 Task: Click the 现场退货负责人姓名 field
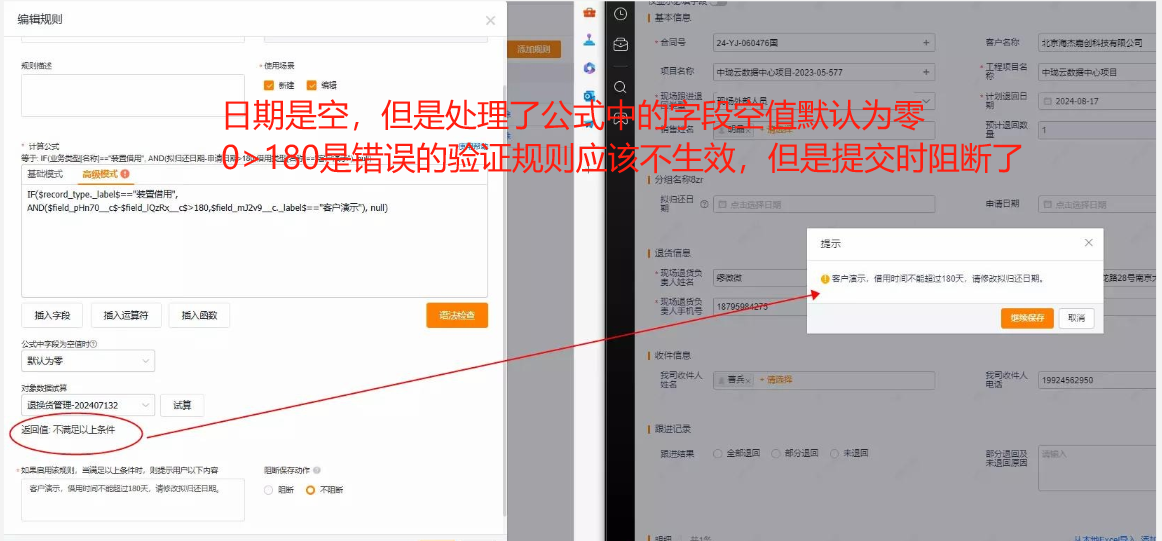760,278
